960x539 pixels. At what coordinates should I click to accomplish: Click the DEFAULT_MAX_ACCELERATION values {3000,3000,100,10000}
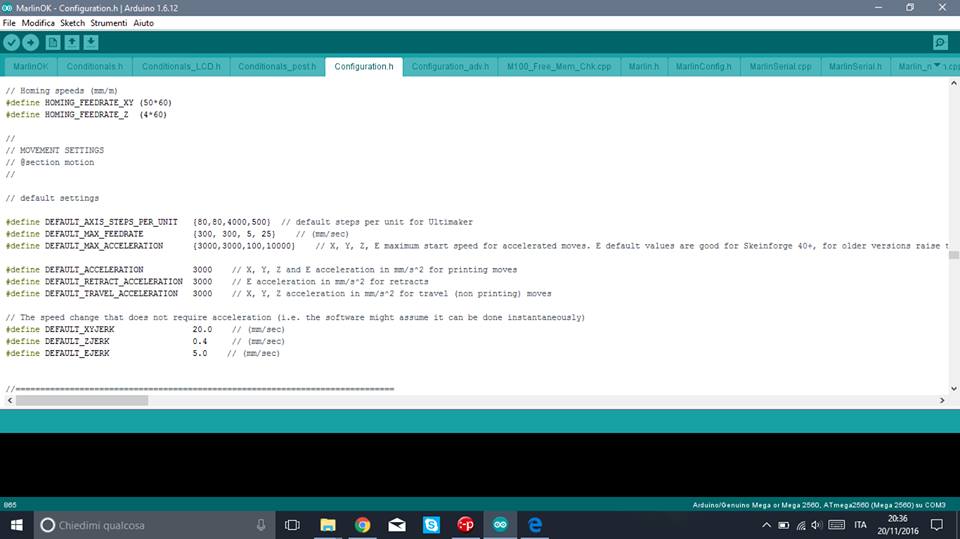(244, 246)
